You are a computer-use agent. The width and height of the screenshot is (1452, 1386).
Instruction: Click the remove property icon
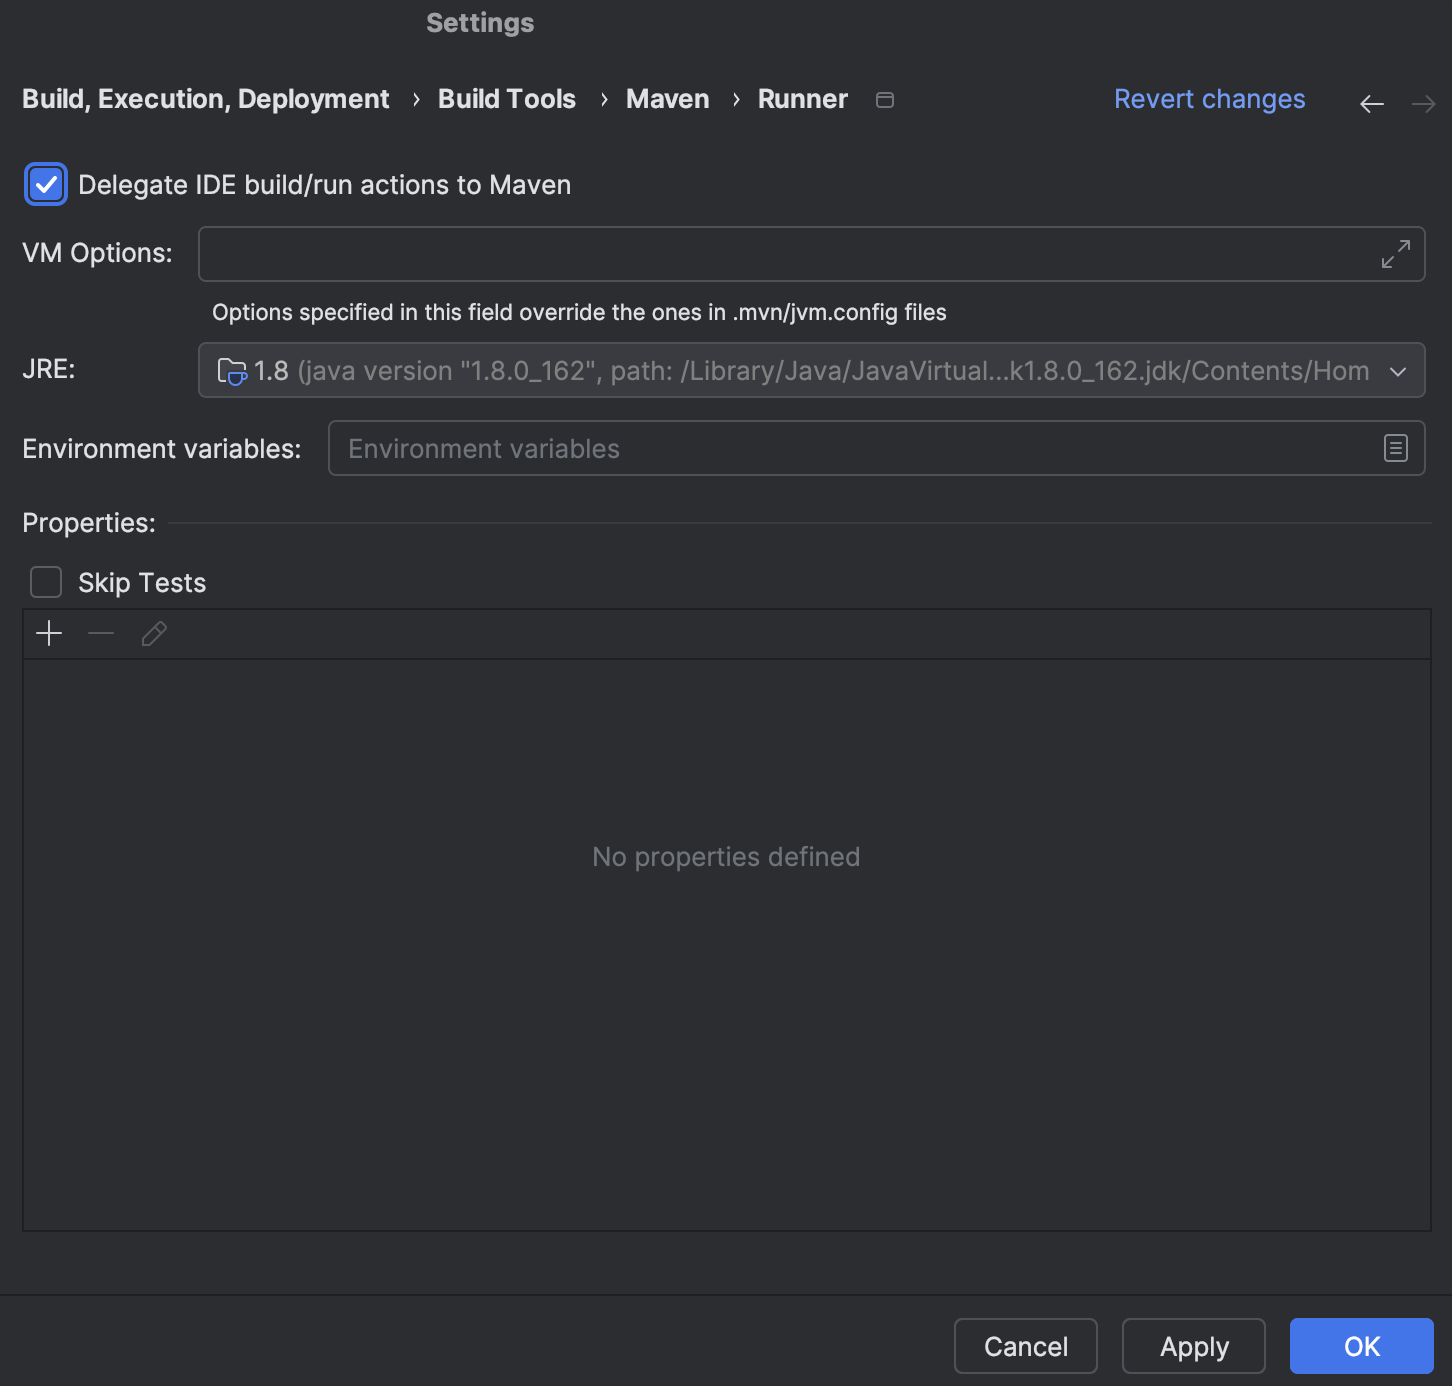(x=100, y=633)
